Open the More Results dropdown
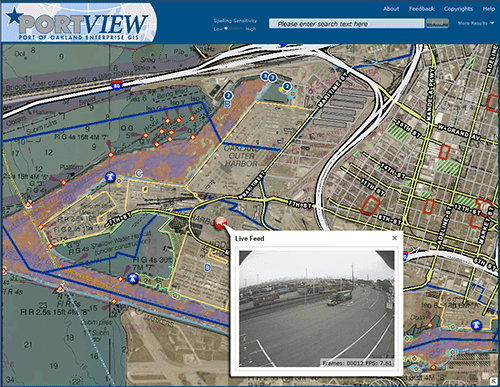 click(x=475, y=23)
